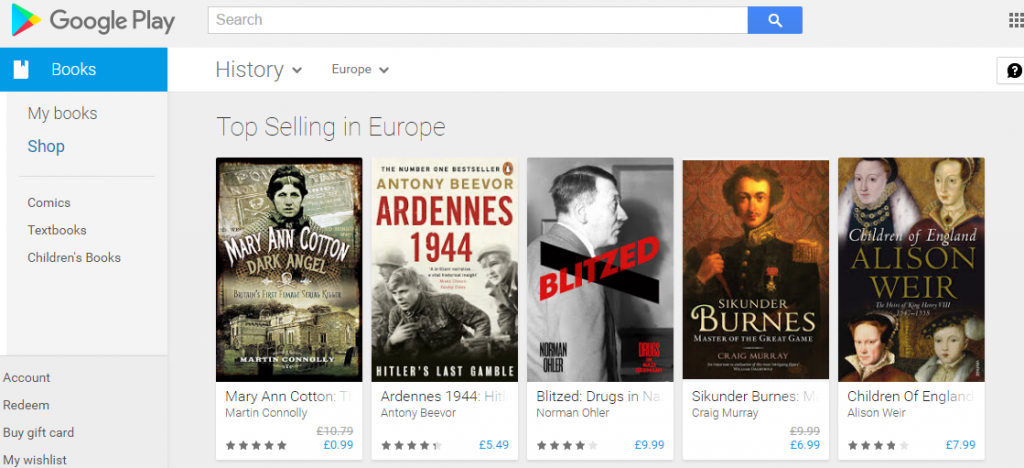Click the star rating under Antony Beevor
Viewport: 1024px width, 468px height.
pos(411,446)
